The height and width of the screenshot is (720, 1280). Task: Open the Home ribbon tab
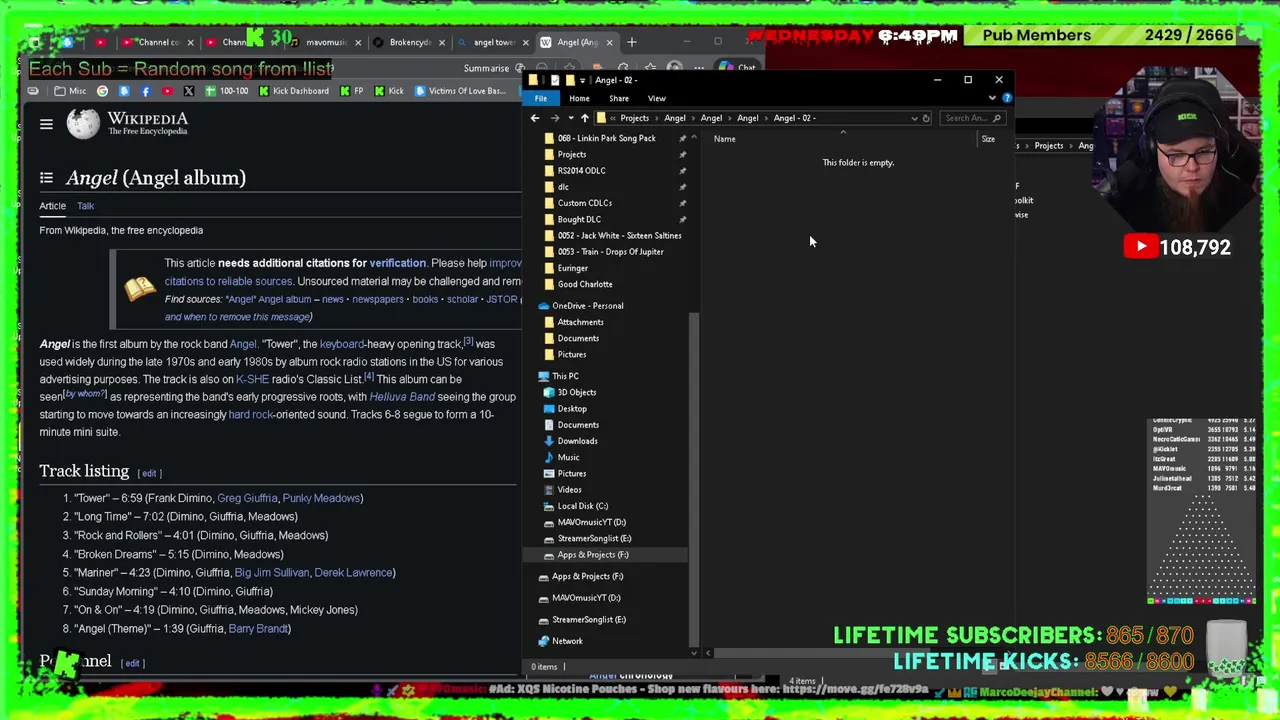579,98
